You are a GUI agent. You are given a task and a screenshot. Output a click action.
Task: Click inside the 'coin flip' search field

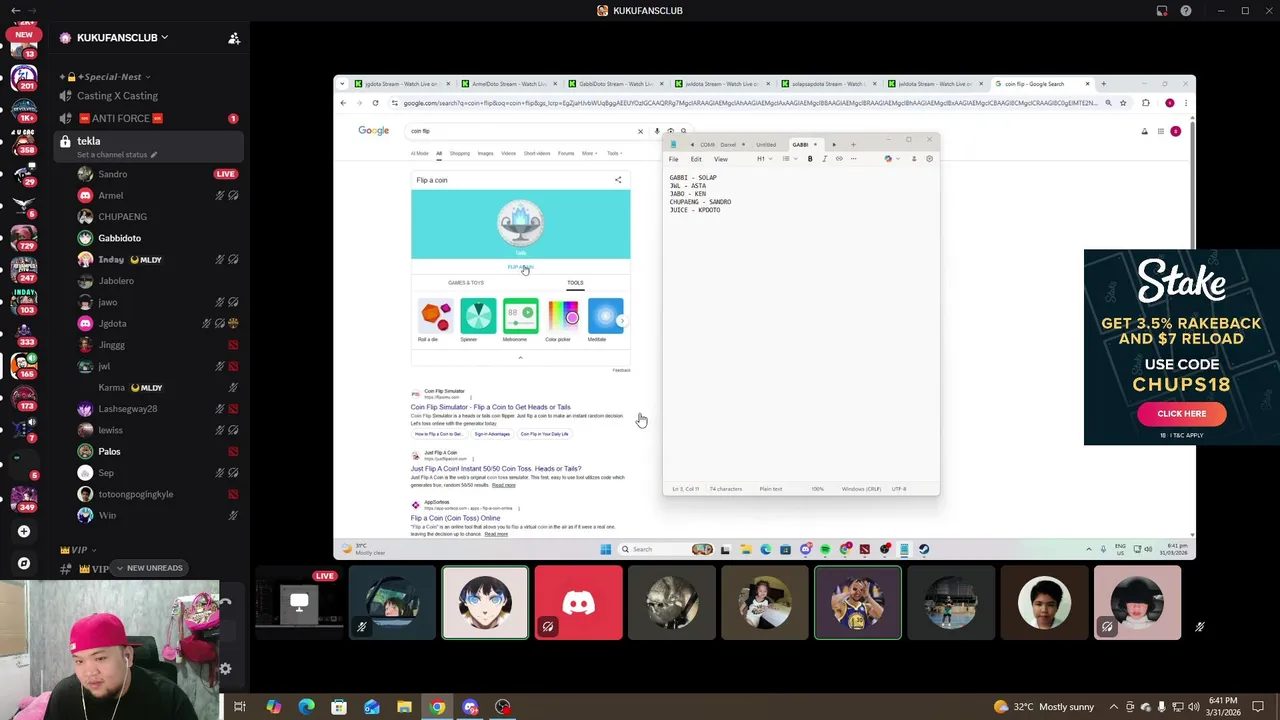click(520, 131)
